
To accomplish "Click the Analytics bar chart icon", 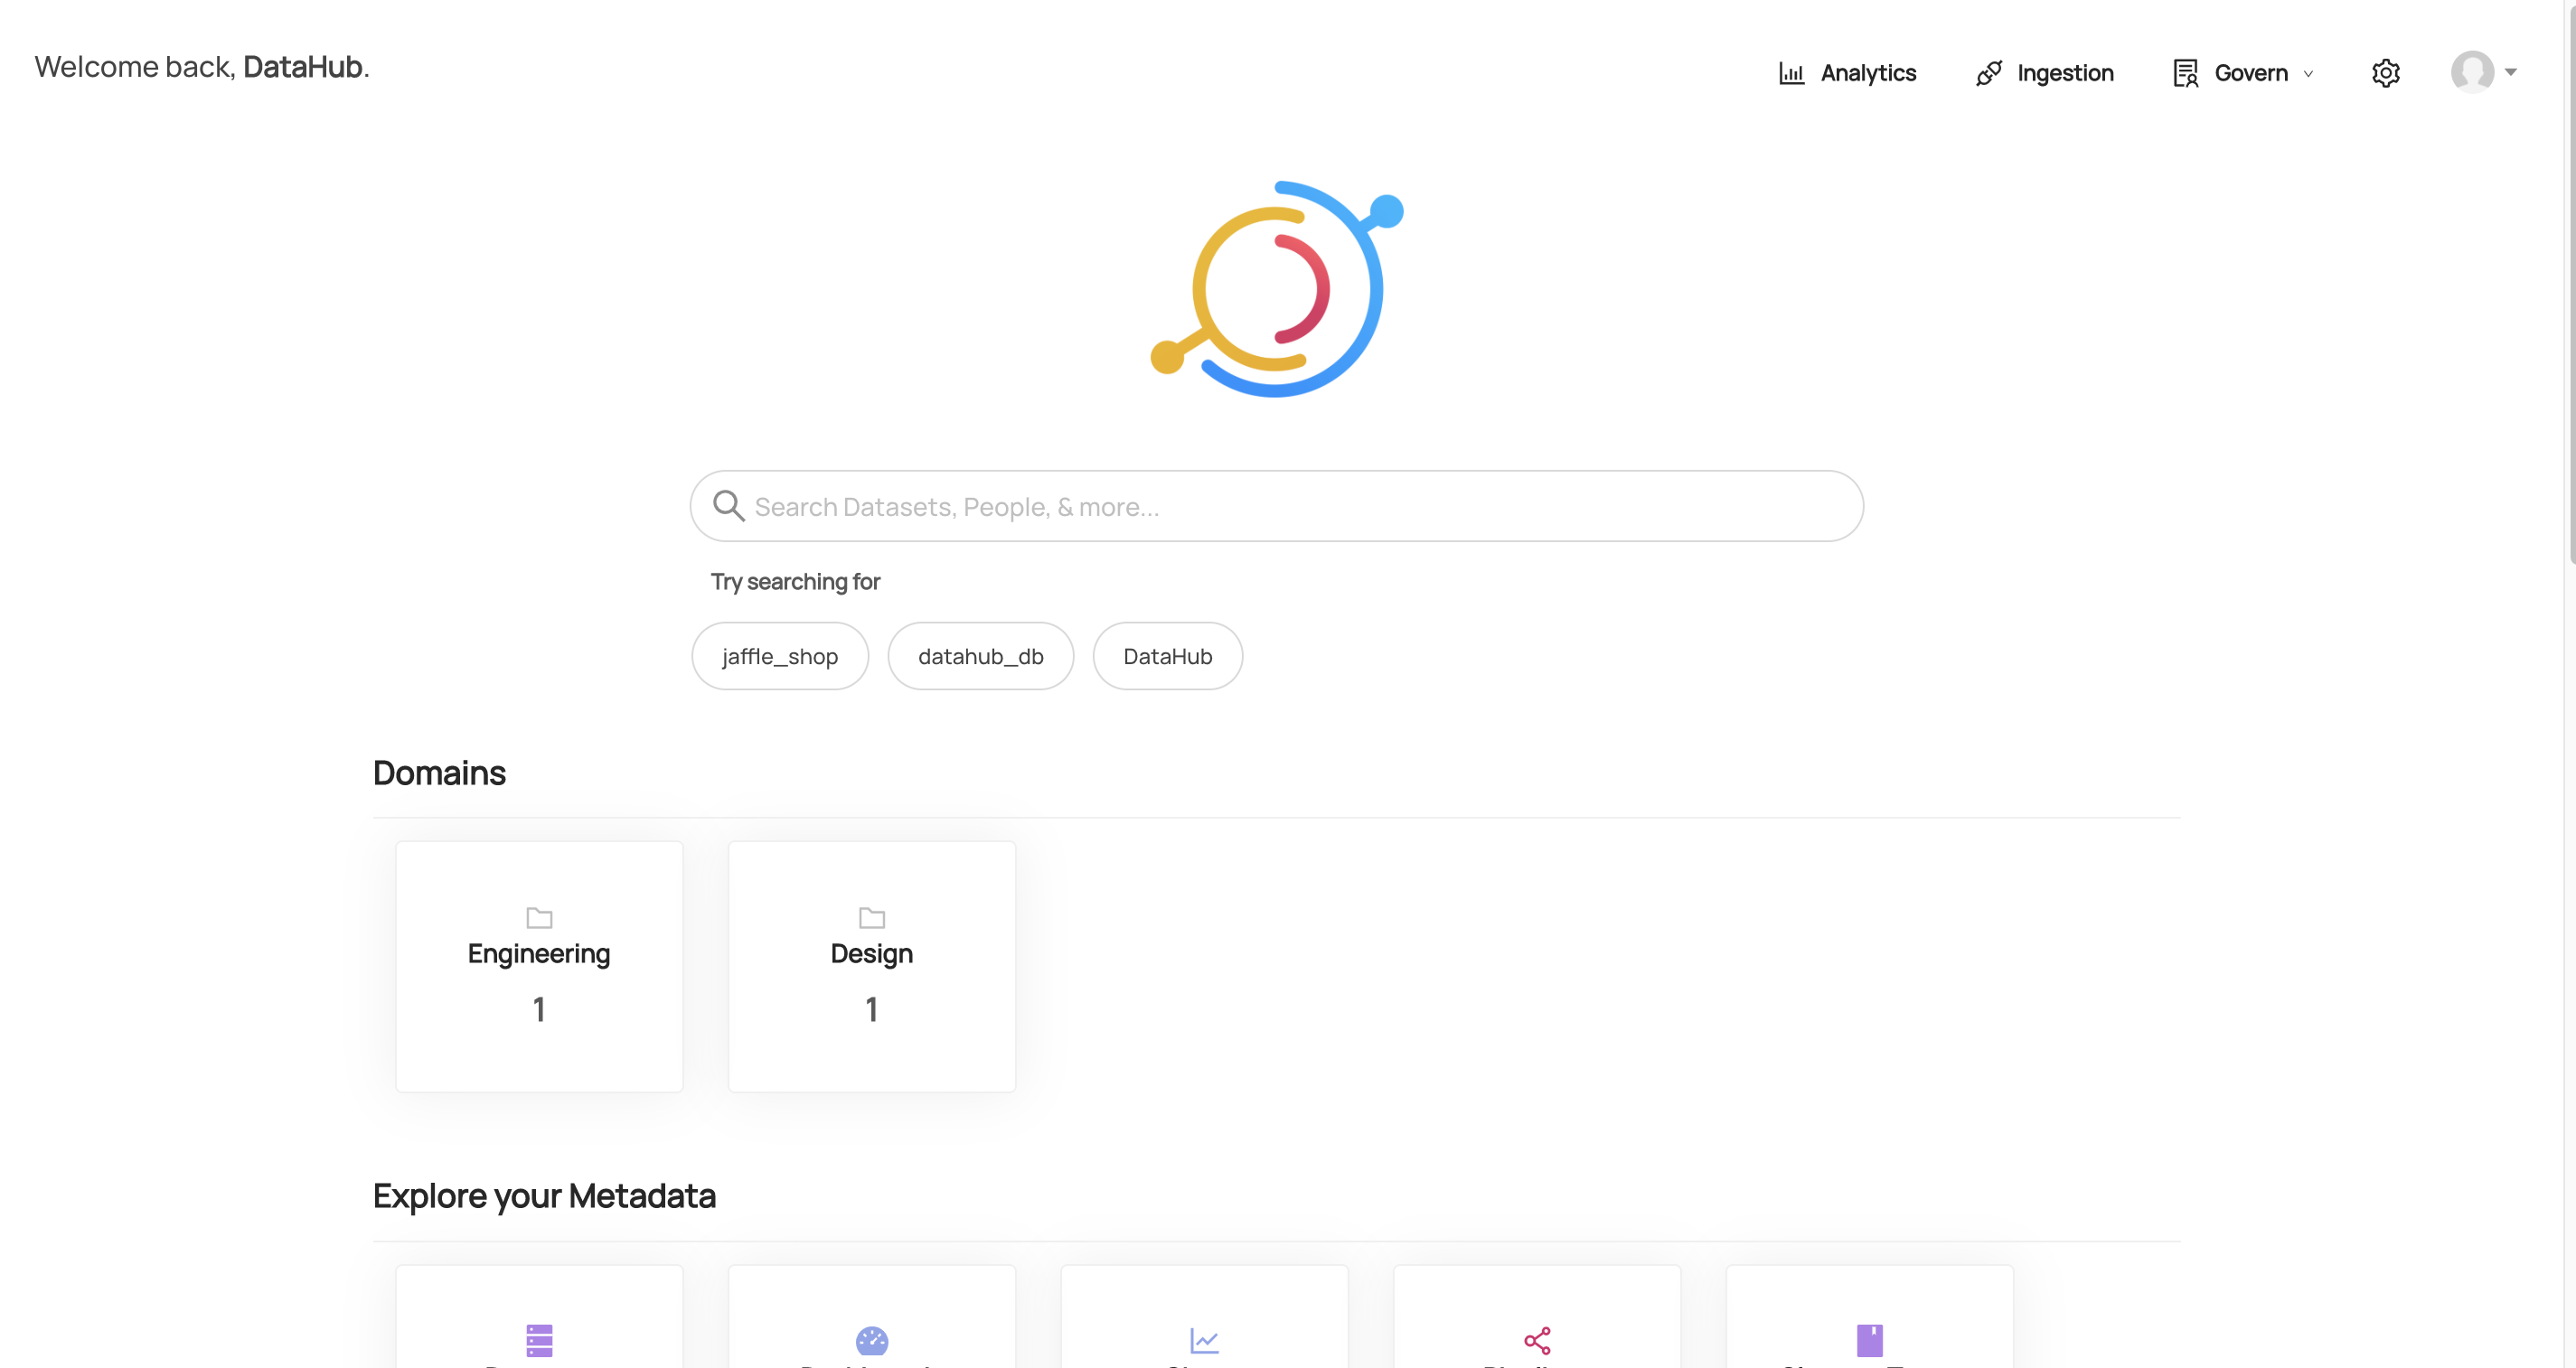I will pos(1791,73).
